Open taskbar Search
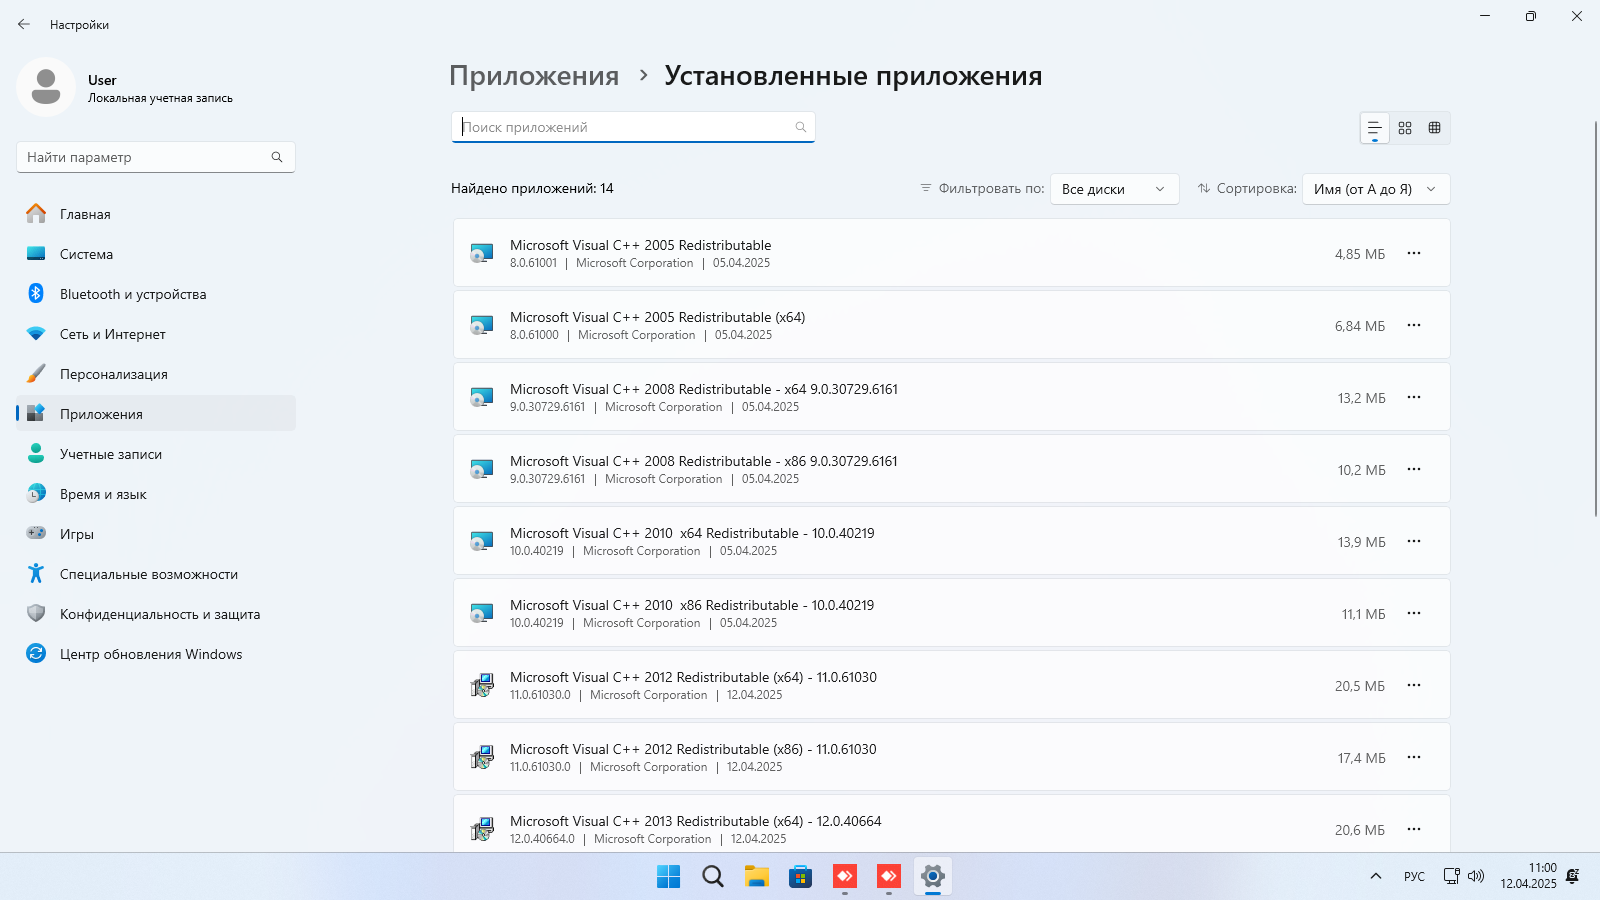The height and width of the screenshot is (900, 1600). coord(712,877)
